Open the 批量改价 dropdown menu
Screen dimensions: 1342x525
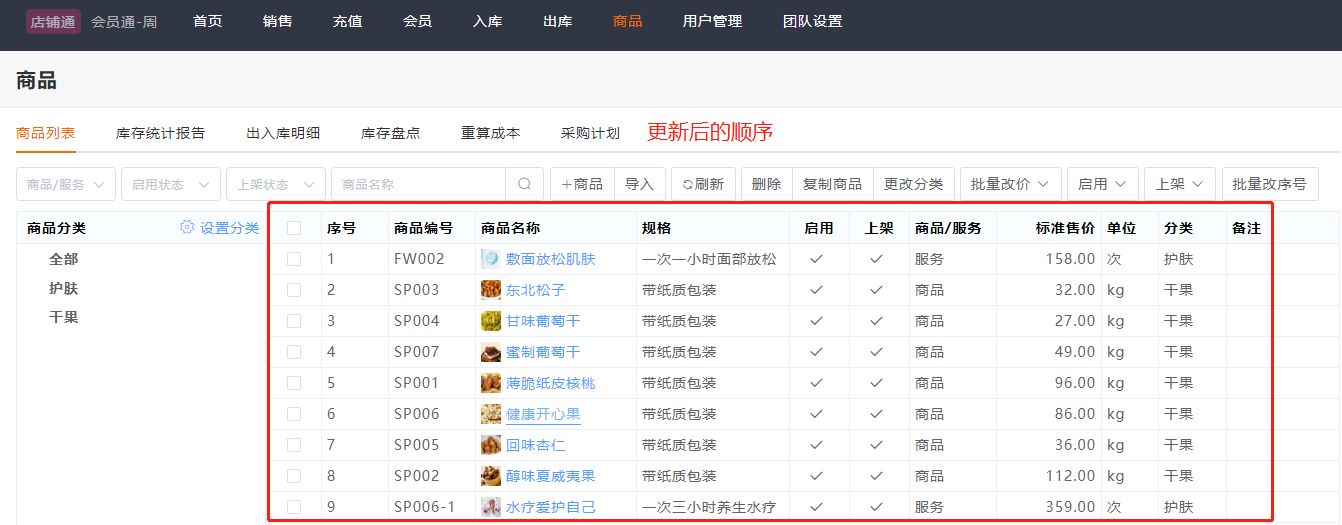1010,184
